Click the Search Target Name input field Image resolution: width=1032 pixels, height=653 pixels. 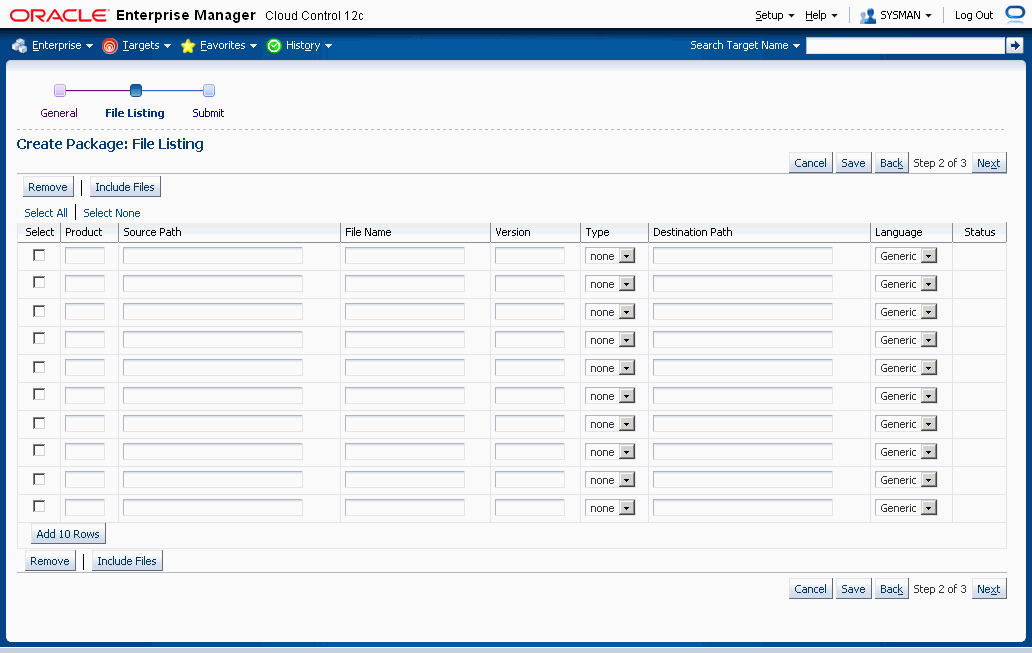[905, 45]
